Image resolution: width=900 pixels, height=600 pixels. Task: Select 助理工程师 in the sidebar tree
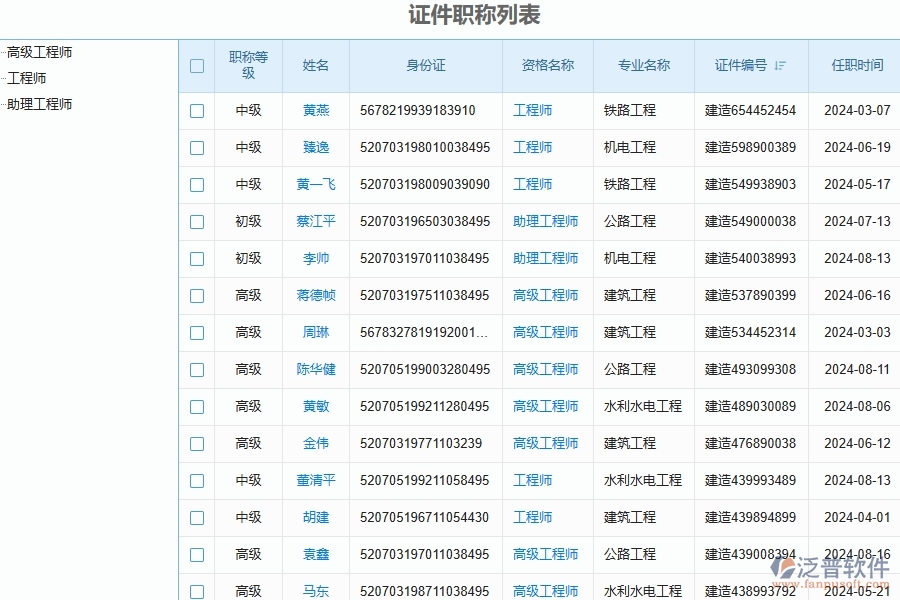[x=41, y=103]
